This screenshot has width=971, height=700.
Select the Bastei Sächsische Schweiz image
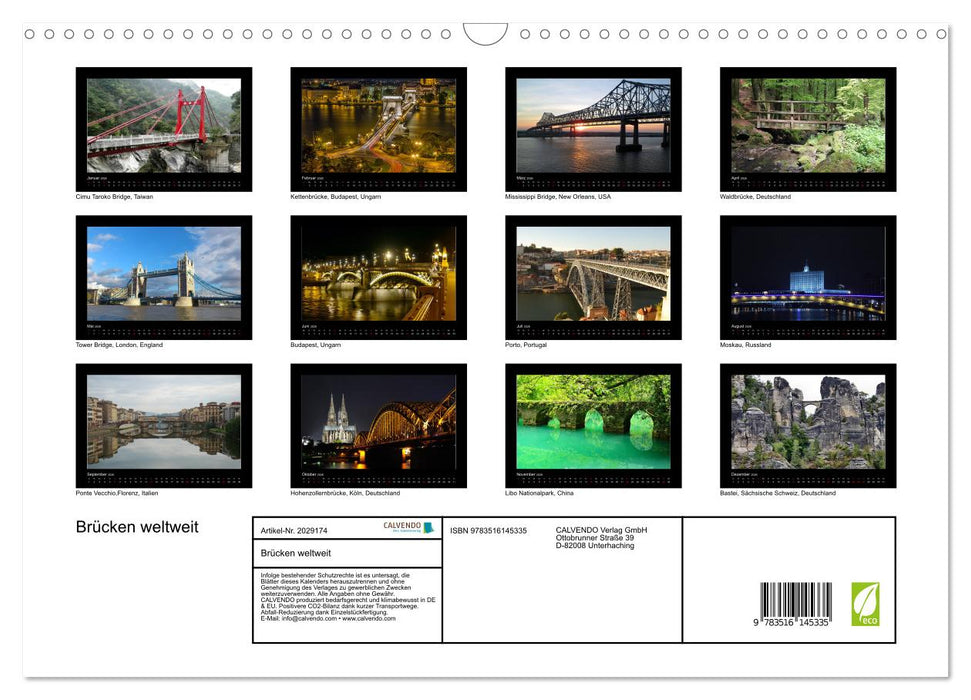coord(807,424)
